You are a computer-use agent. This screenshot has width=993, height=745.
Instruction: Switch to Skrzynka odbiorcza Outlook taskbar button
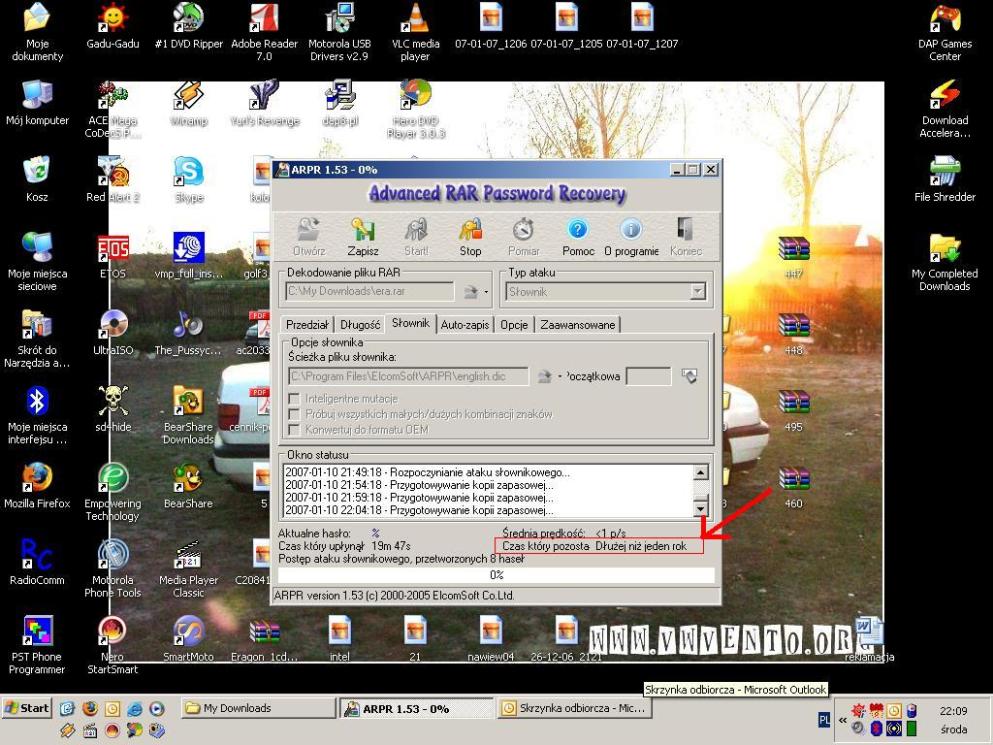click(x=574, y=708)
